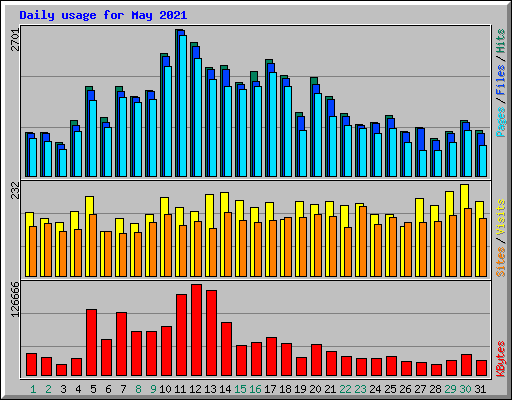Click day 2 on the x-axis
Image resolution: width=512 pixels, height=400 pixels.
click(48, 389)
